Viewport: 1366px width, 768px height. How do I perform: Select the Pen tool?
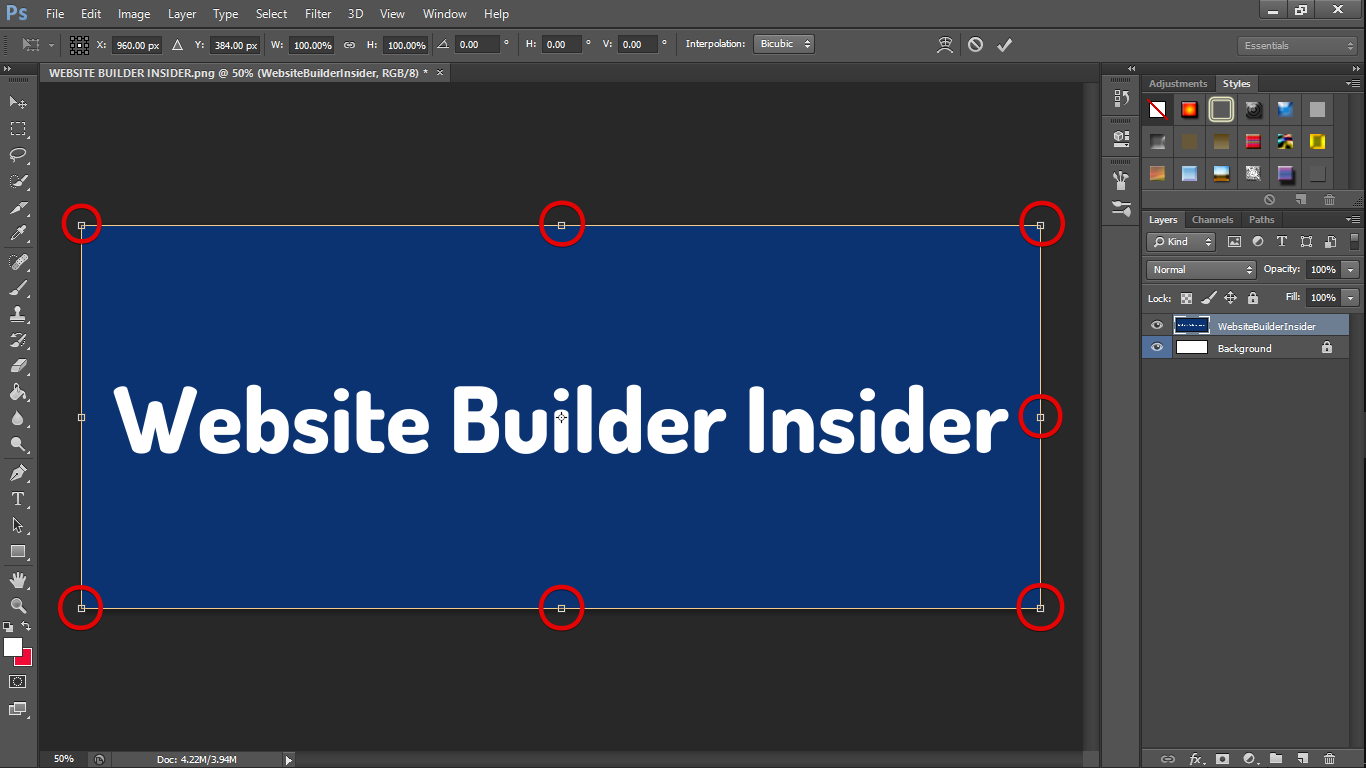(18, 472)
